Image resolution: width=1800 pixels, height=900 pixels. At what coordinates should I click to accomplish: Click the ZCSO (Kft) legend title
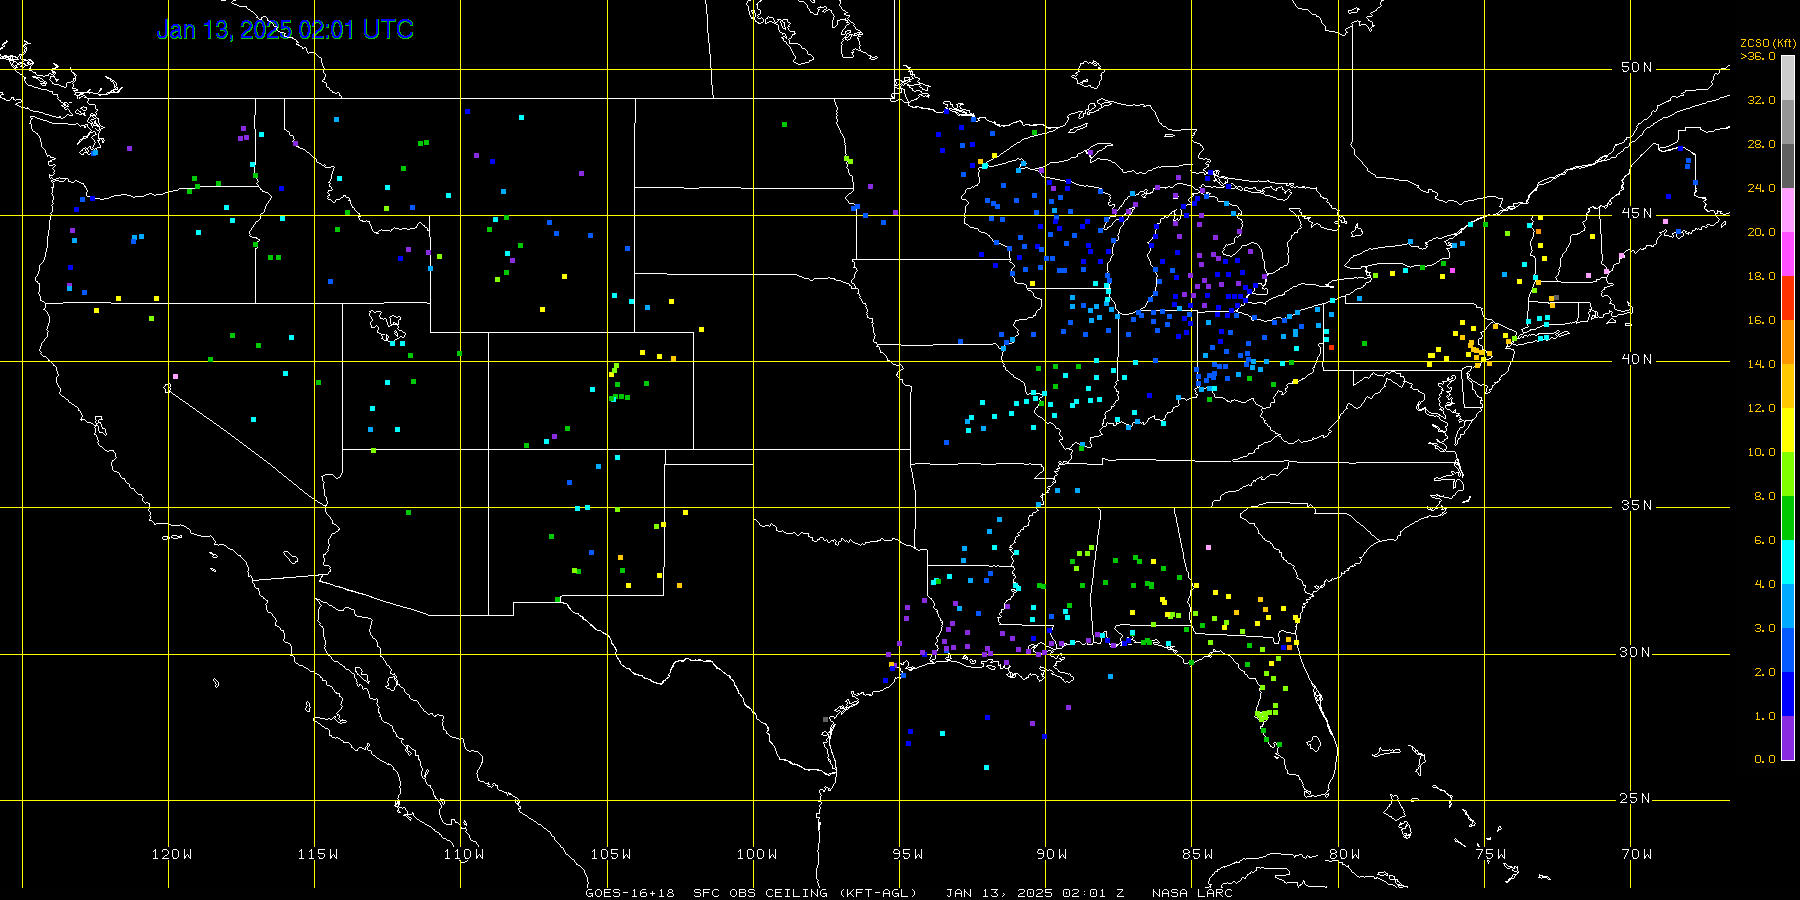tap(1768, 43)
